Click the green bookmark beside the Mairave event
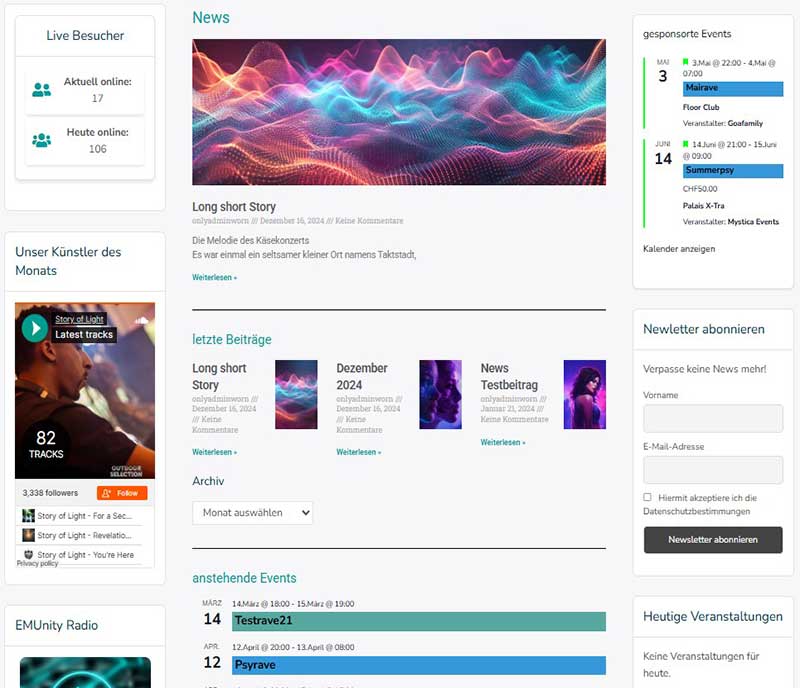Image resolution: width=800 pixels, height=688 pixels. pos(686,60)
